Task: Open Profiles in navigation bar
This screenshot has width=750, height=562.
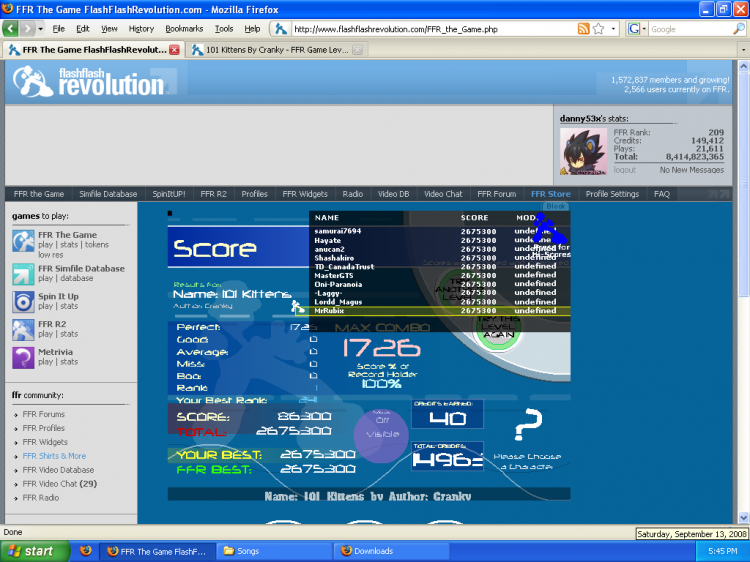Action: pyautogui.click(x=254, y=194)
